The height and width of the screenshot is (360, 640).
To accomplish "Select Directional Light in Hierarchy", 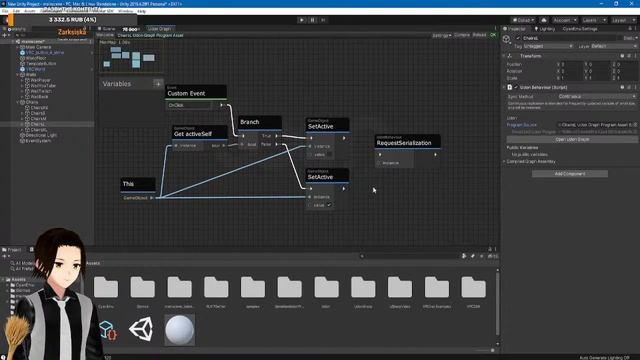I will [x=39, y=136].
